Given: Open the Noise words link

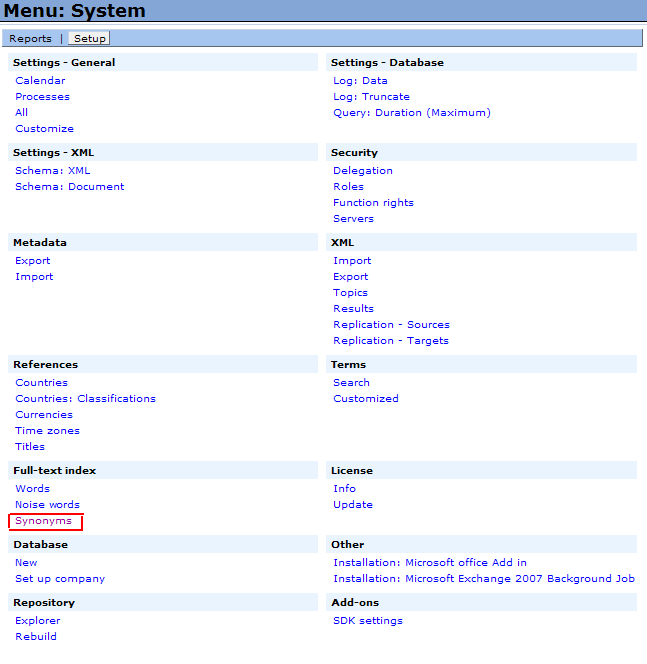Looking at the screenshot, I should 47,505.
